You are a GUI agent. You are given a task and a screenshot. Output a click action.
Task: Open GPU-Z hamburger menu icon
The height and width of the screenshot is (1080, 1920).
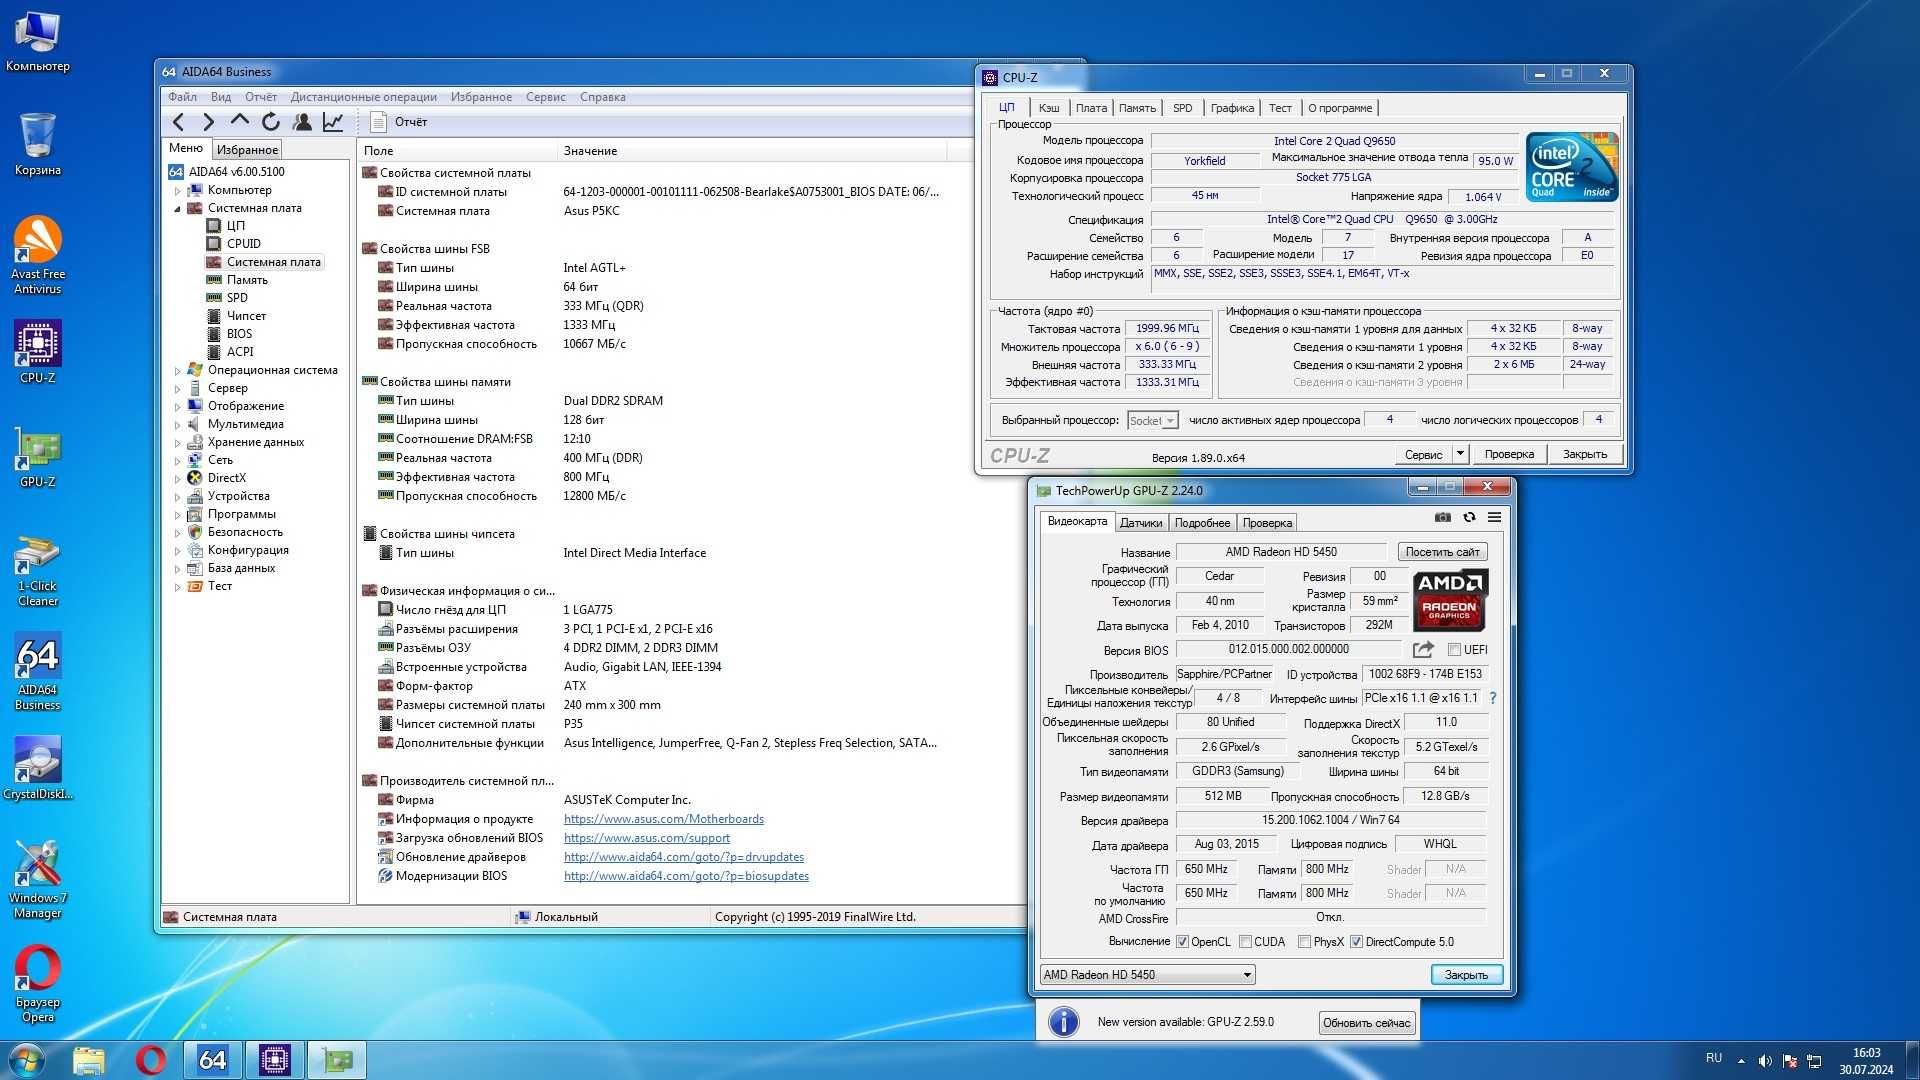coord(1494,517)
